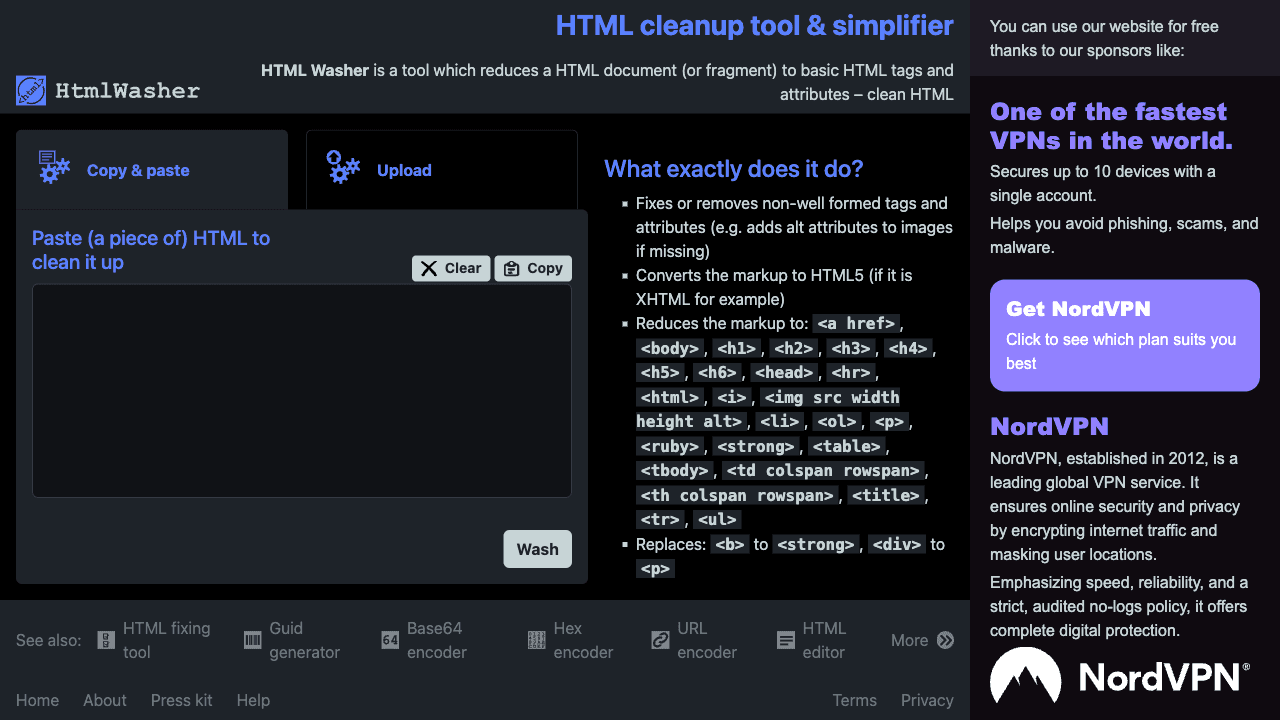
Task: Click the X icon on the Clear button
Action: pos(428,268)
